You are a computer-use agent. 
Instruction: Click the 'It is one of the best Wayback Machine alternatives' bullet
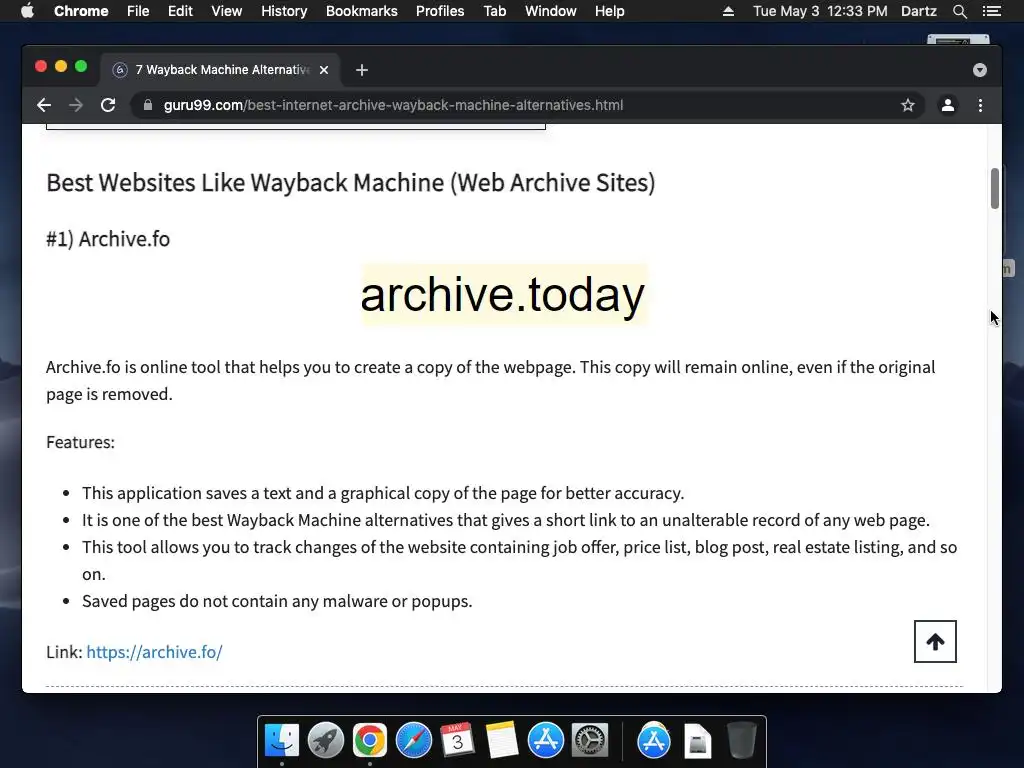pyautogui.click(x=505, y=520)
